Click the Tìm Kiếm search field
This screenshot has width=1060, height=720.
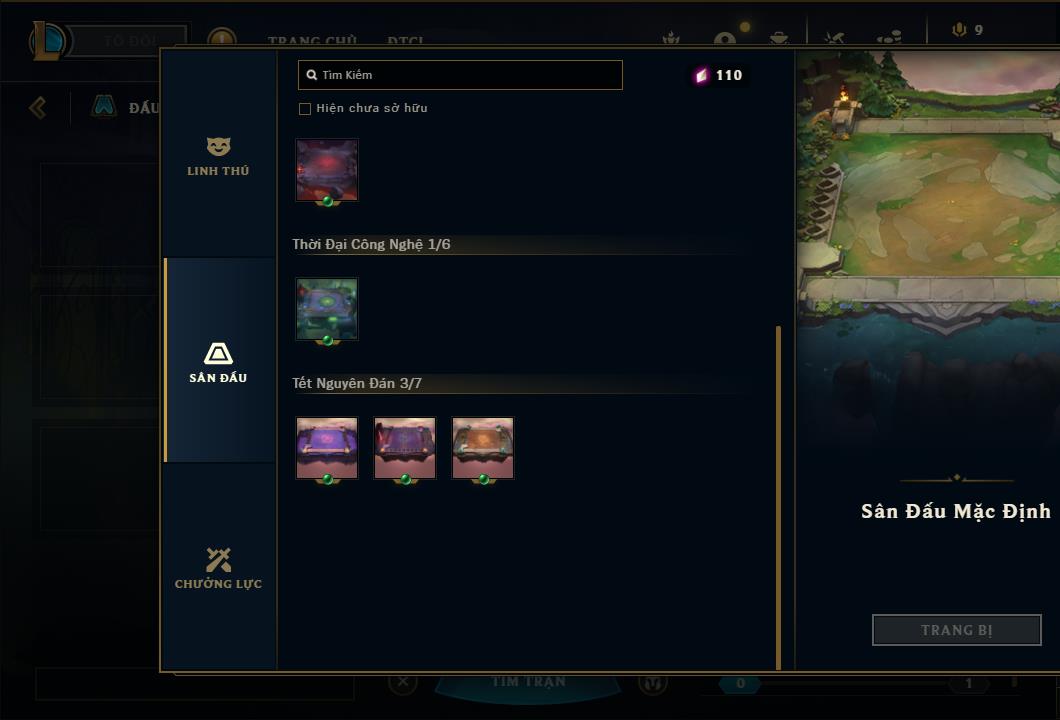(x=460, y=75)
